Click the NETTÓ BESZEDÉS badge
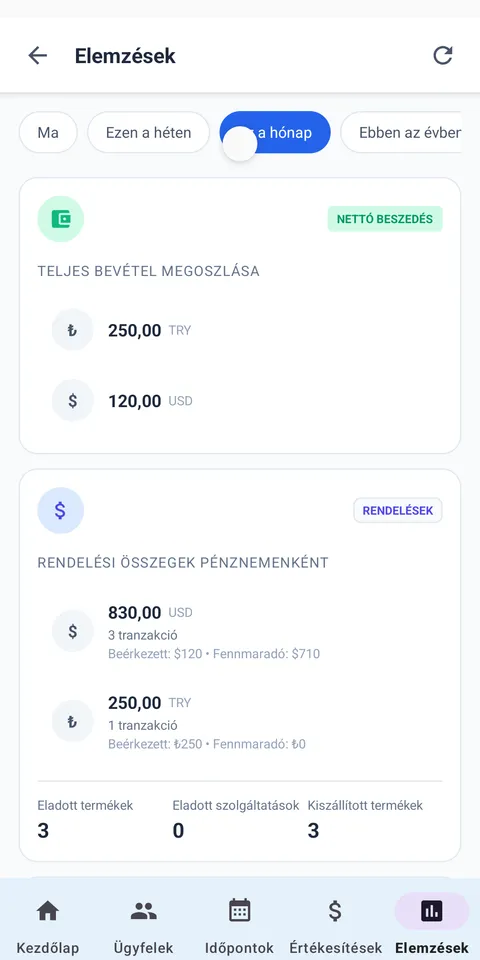Image resolution: width=480 pixels, height=960 pixels. click(x=385, y=219)
